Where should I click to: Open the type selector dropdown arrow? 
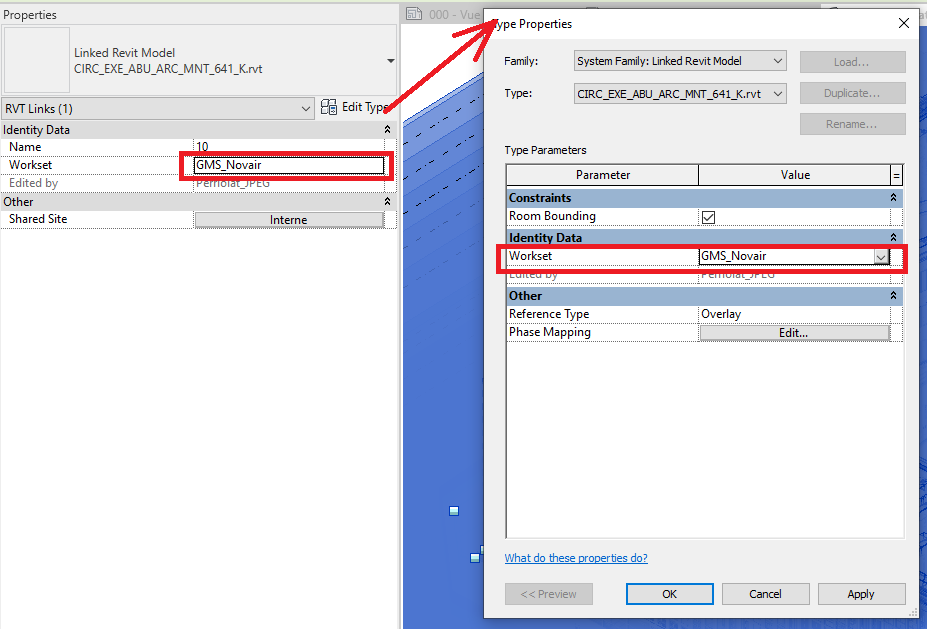pyautogui.click(x=390, y=61)
